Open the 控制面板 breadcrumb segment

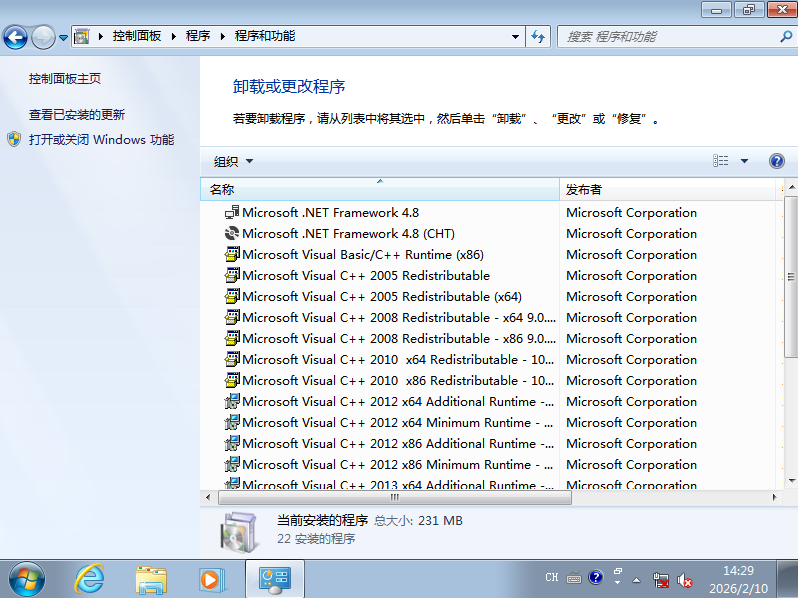point(137,36)
